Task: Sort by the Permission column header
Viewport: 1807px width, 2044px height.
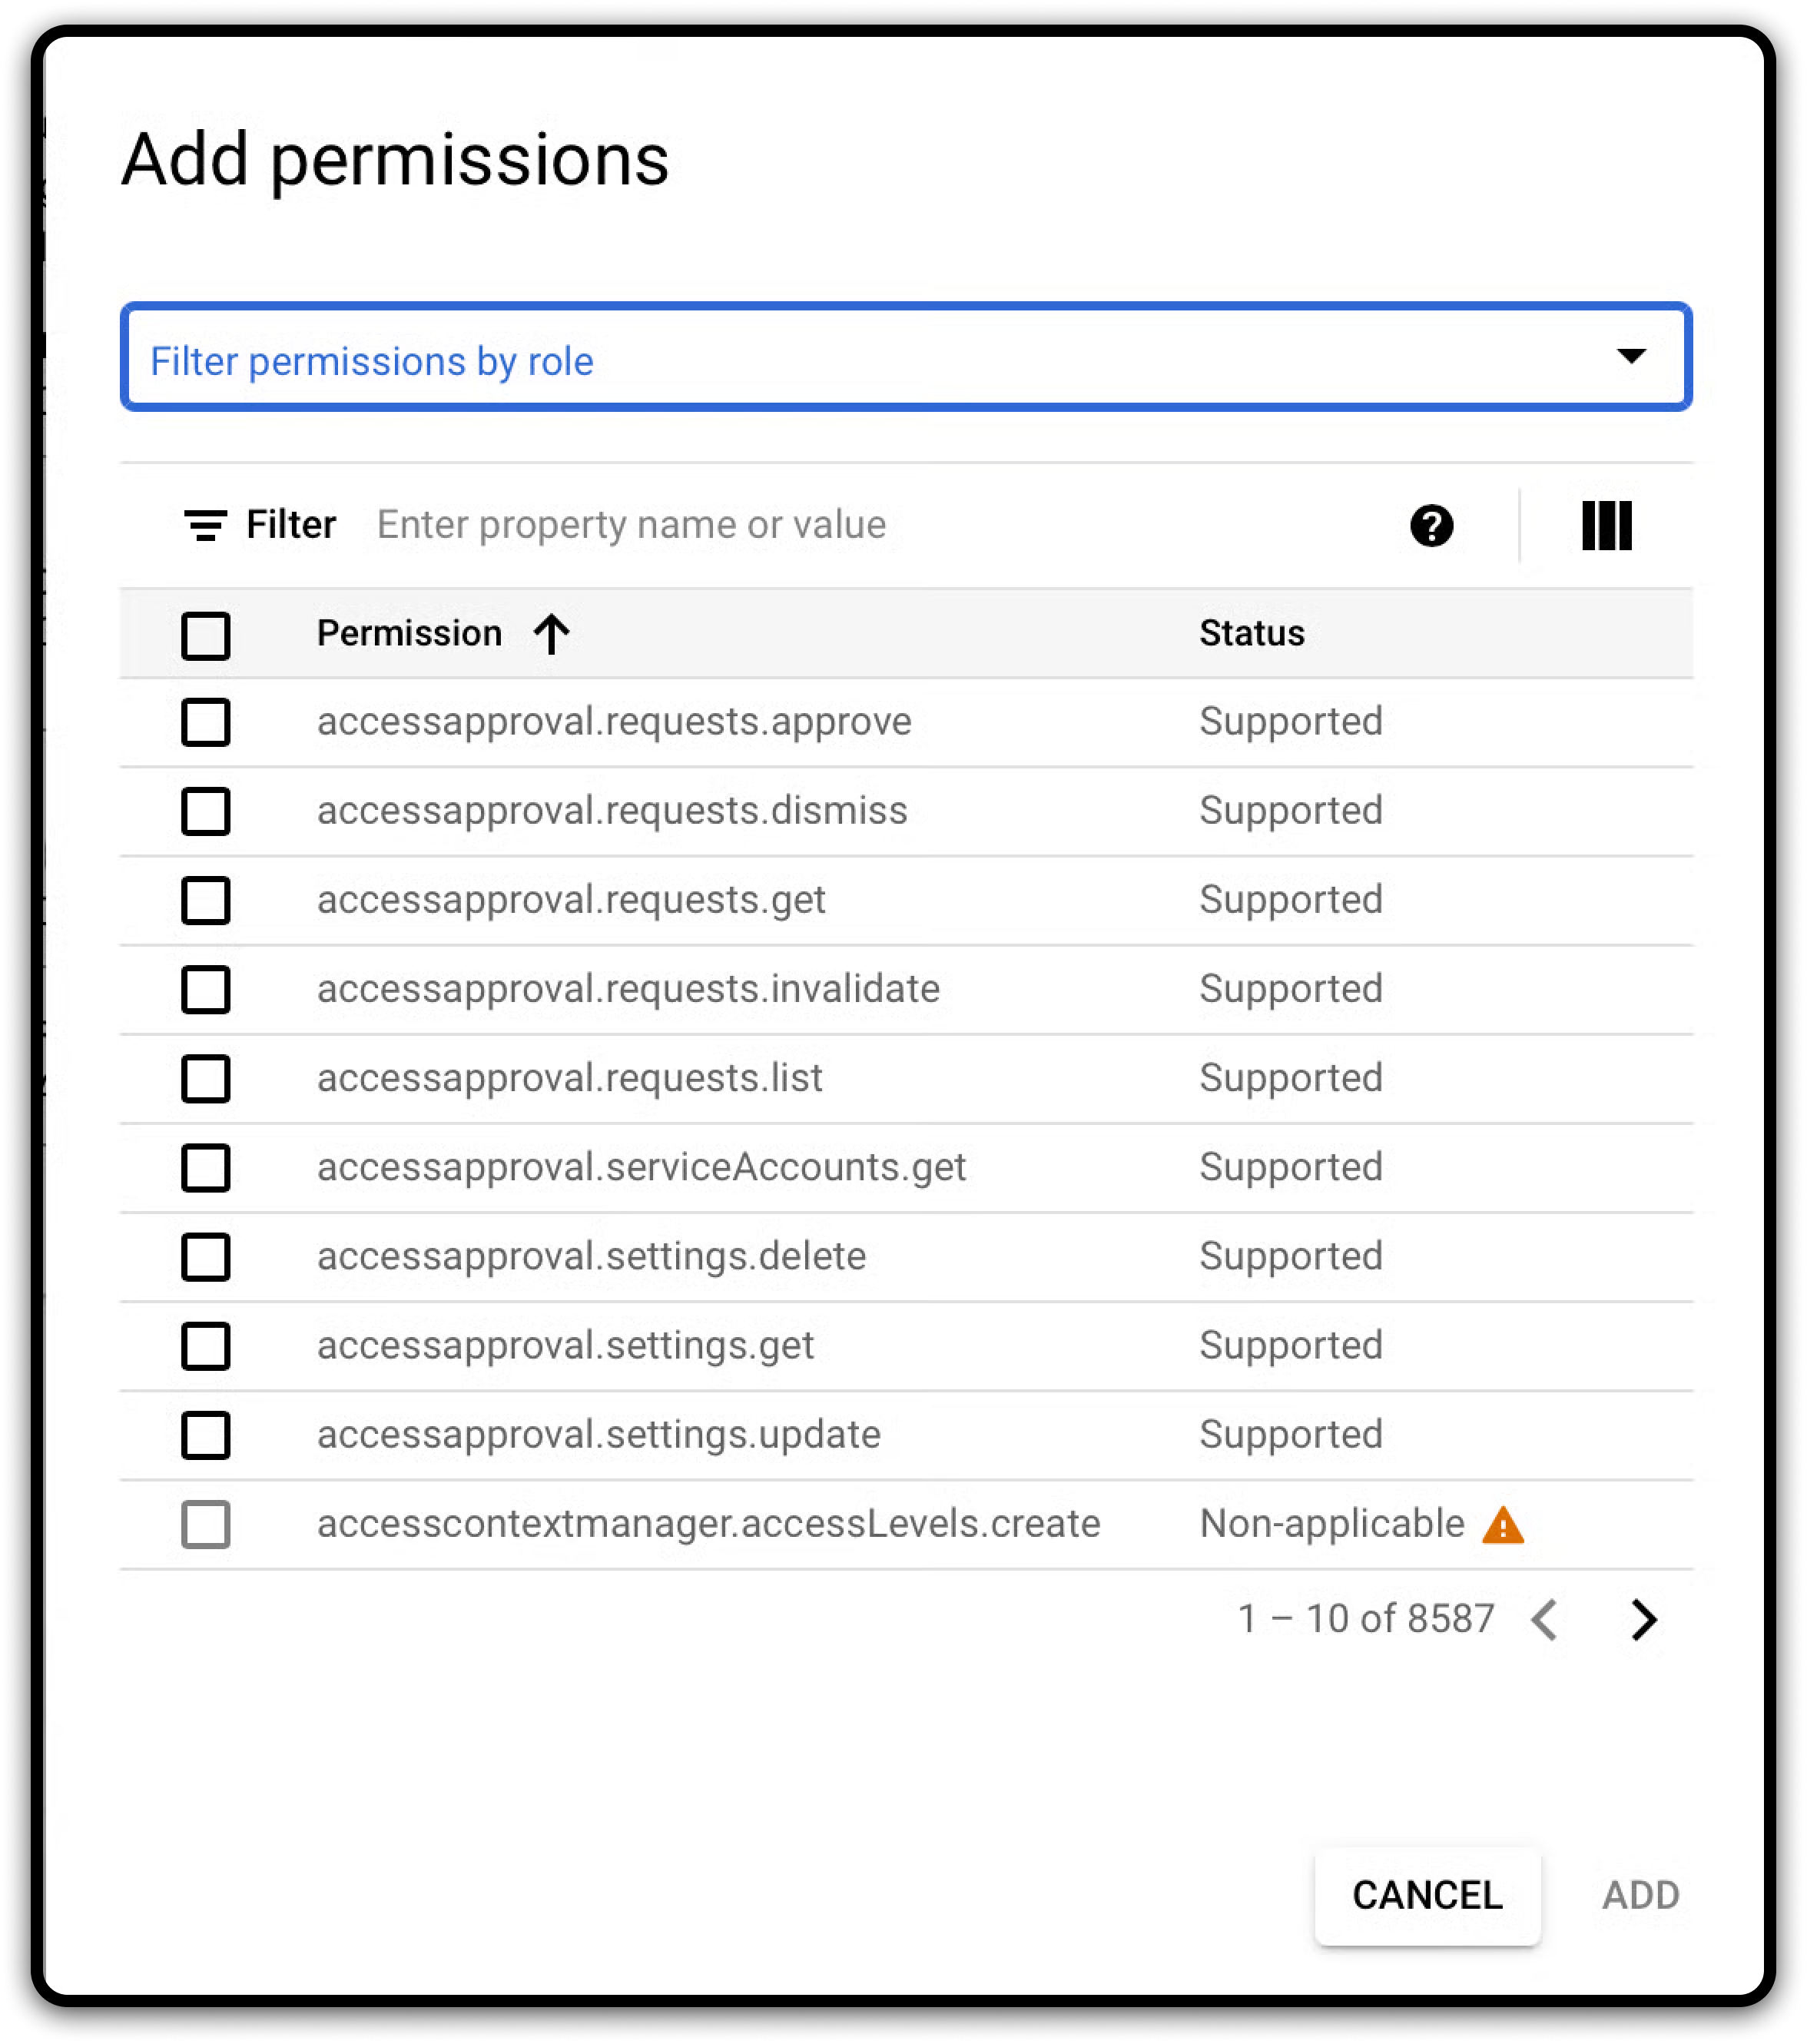Action: 409,634
